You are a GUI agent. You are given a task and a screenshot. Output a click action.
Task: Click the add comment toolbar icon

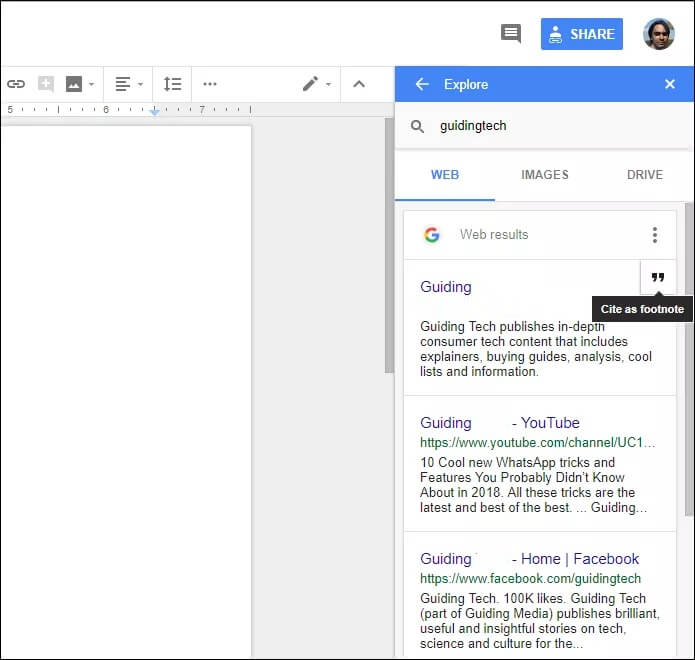[46, 84]
